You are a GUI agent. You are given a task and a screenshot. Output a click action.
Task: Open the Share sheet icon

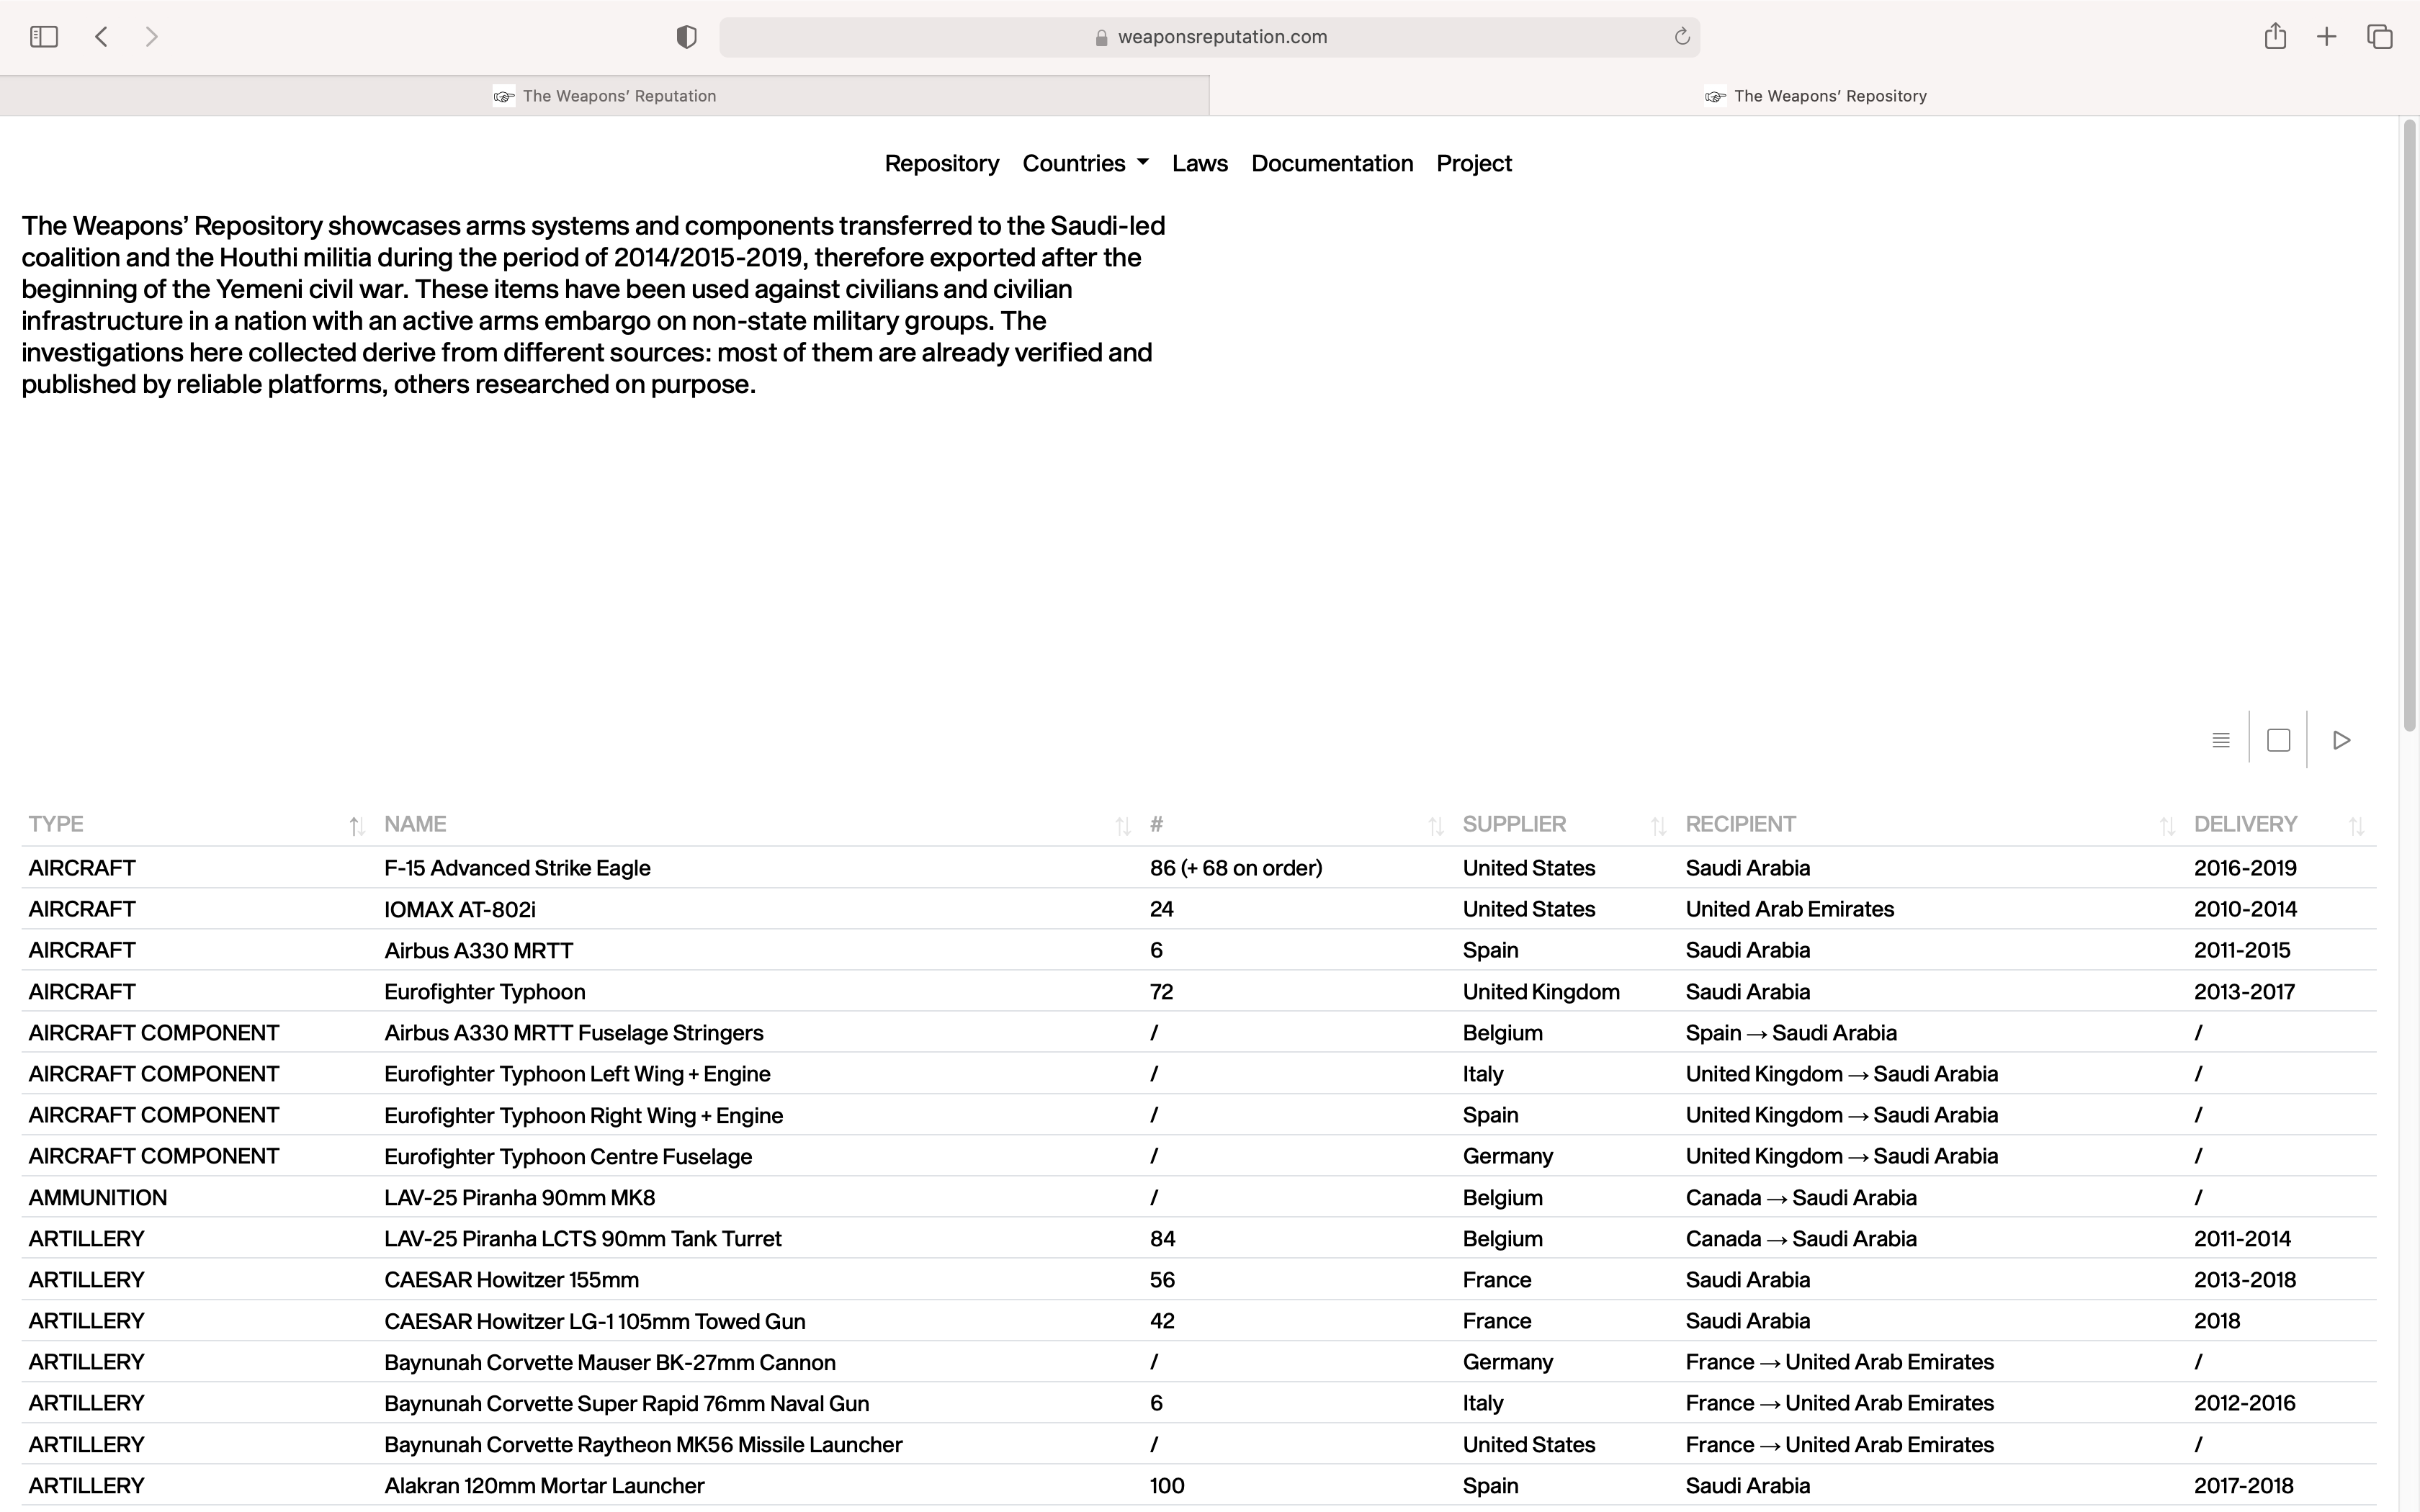point(2275,37)
